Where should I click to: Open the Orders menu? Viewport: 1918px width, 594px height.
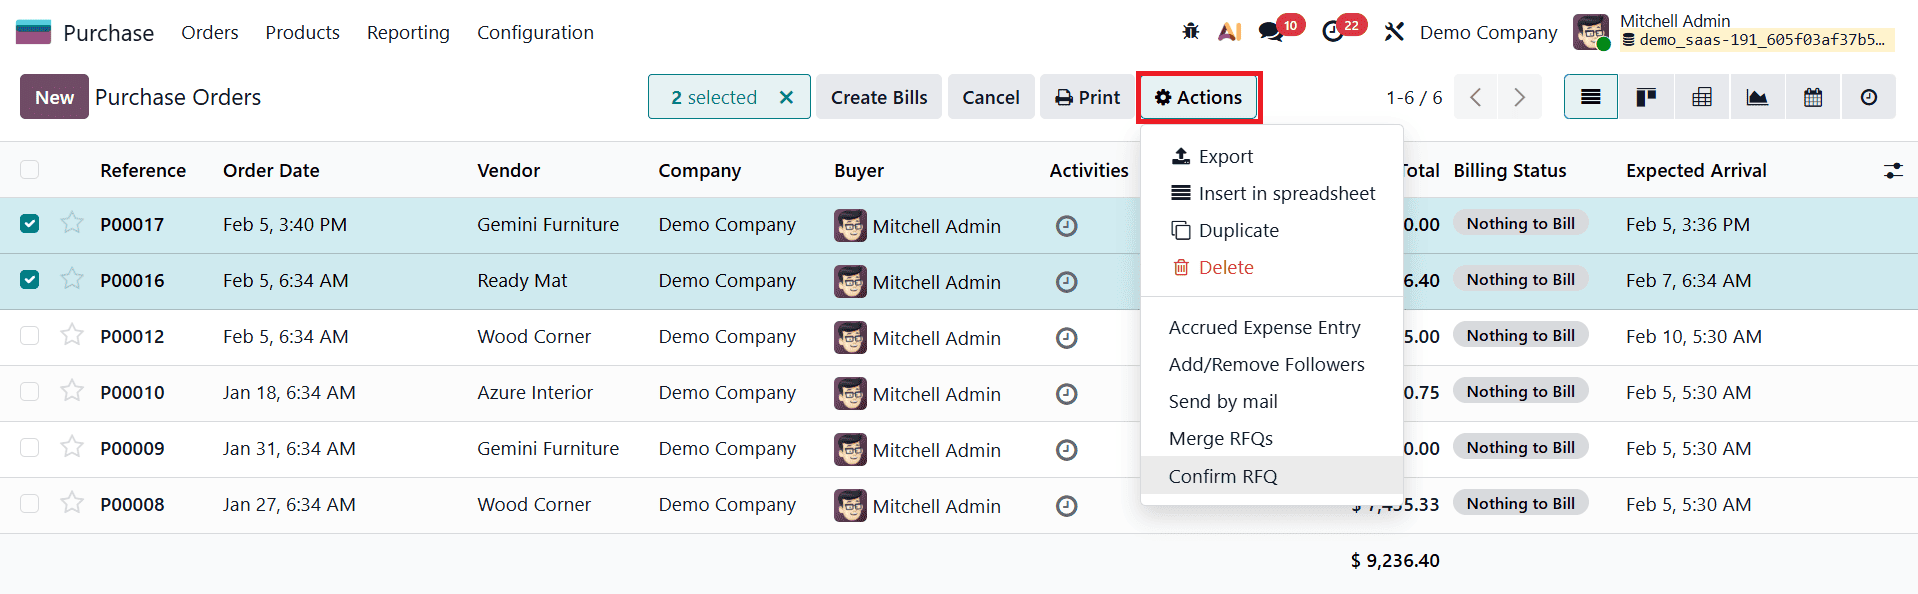point(210,32)
